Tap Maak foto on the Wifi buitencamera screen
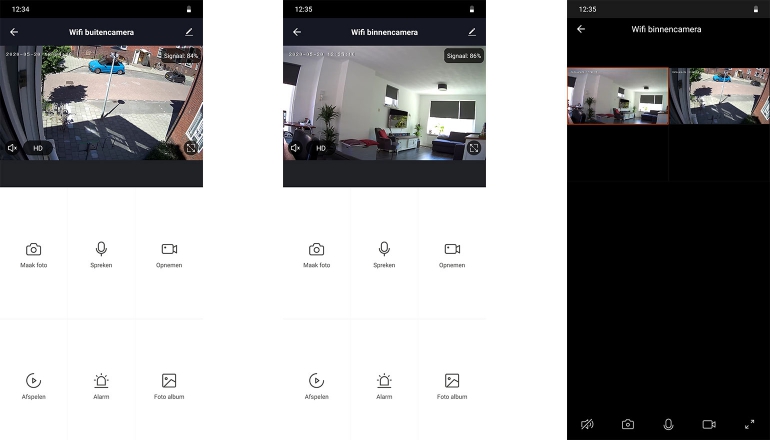 pos(34,254)
